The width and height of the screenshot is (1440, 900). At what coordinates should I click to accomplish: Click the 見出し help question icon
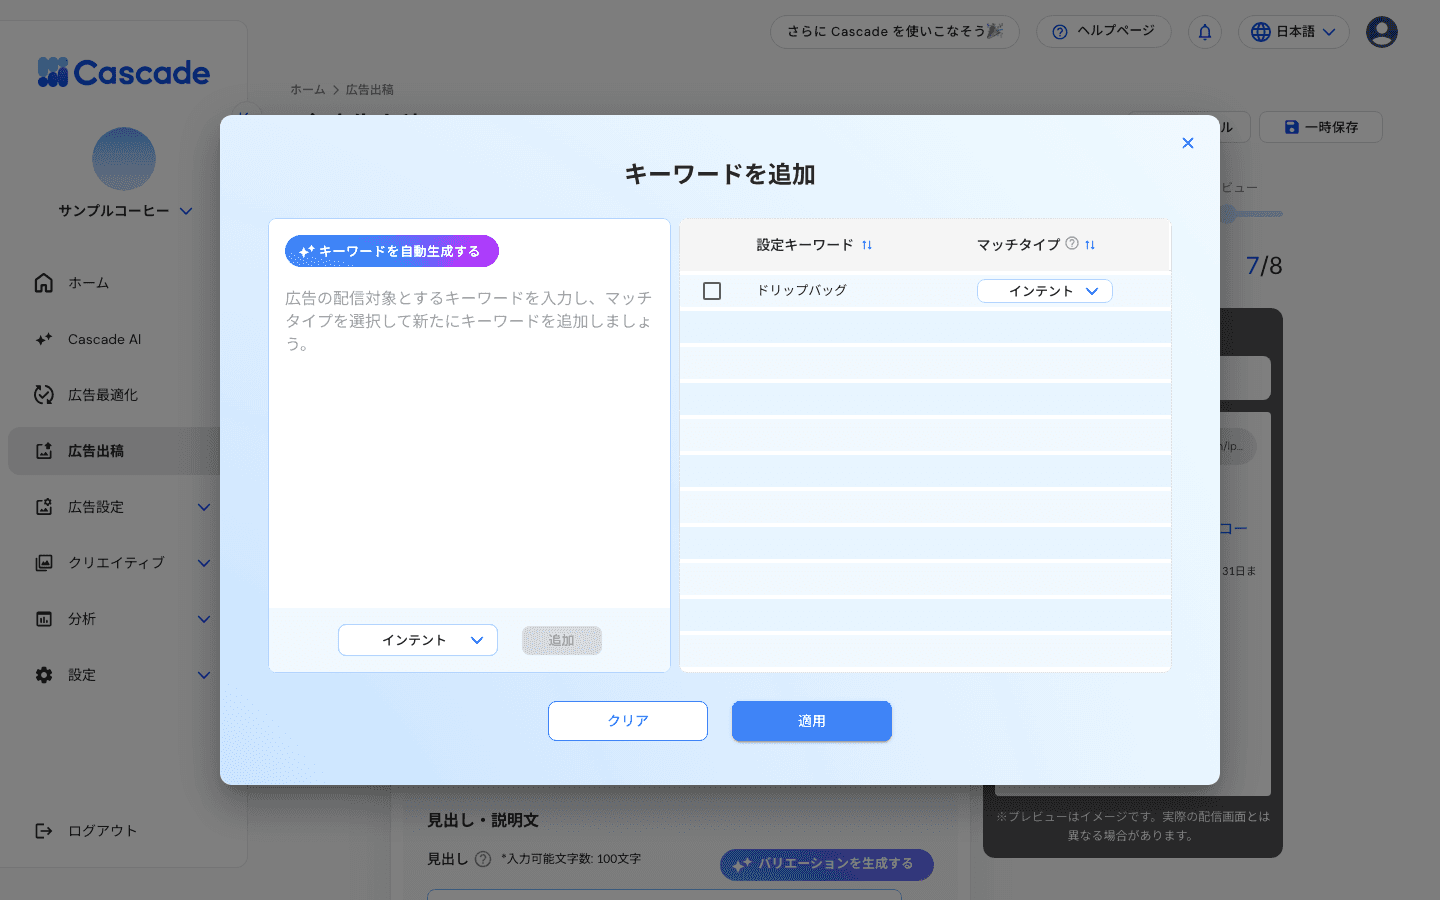click(x=483, y=859)
